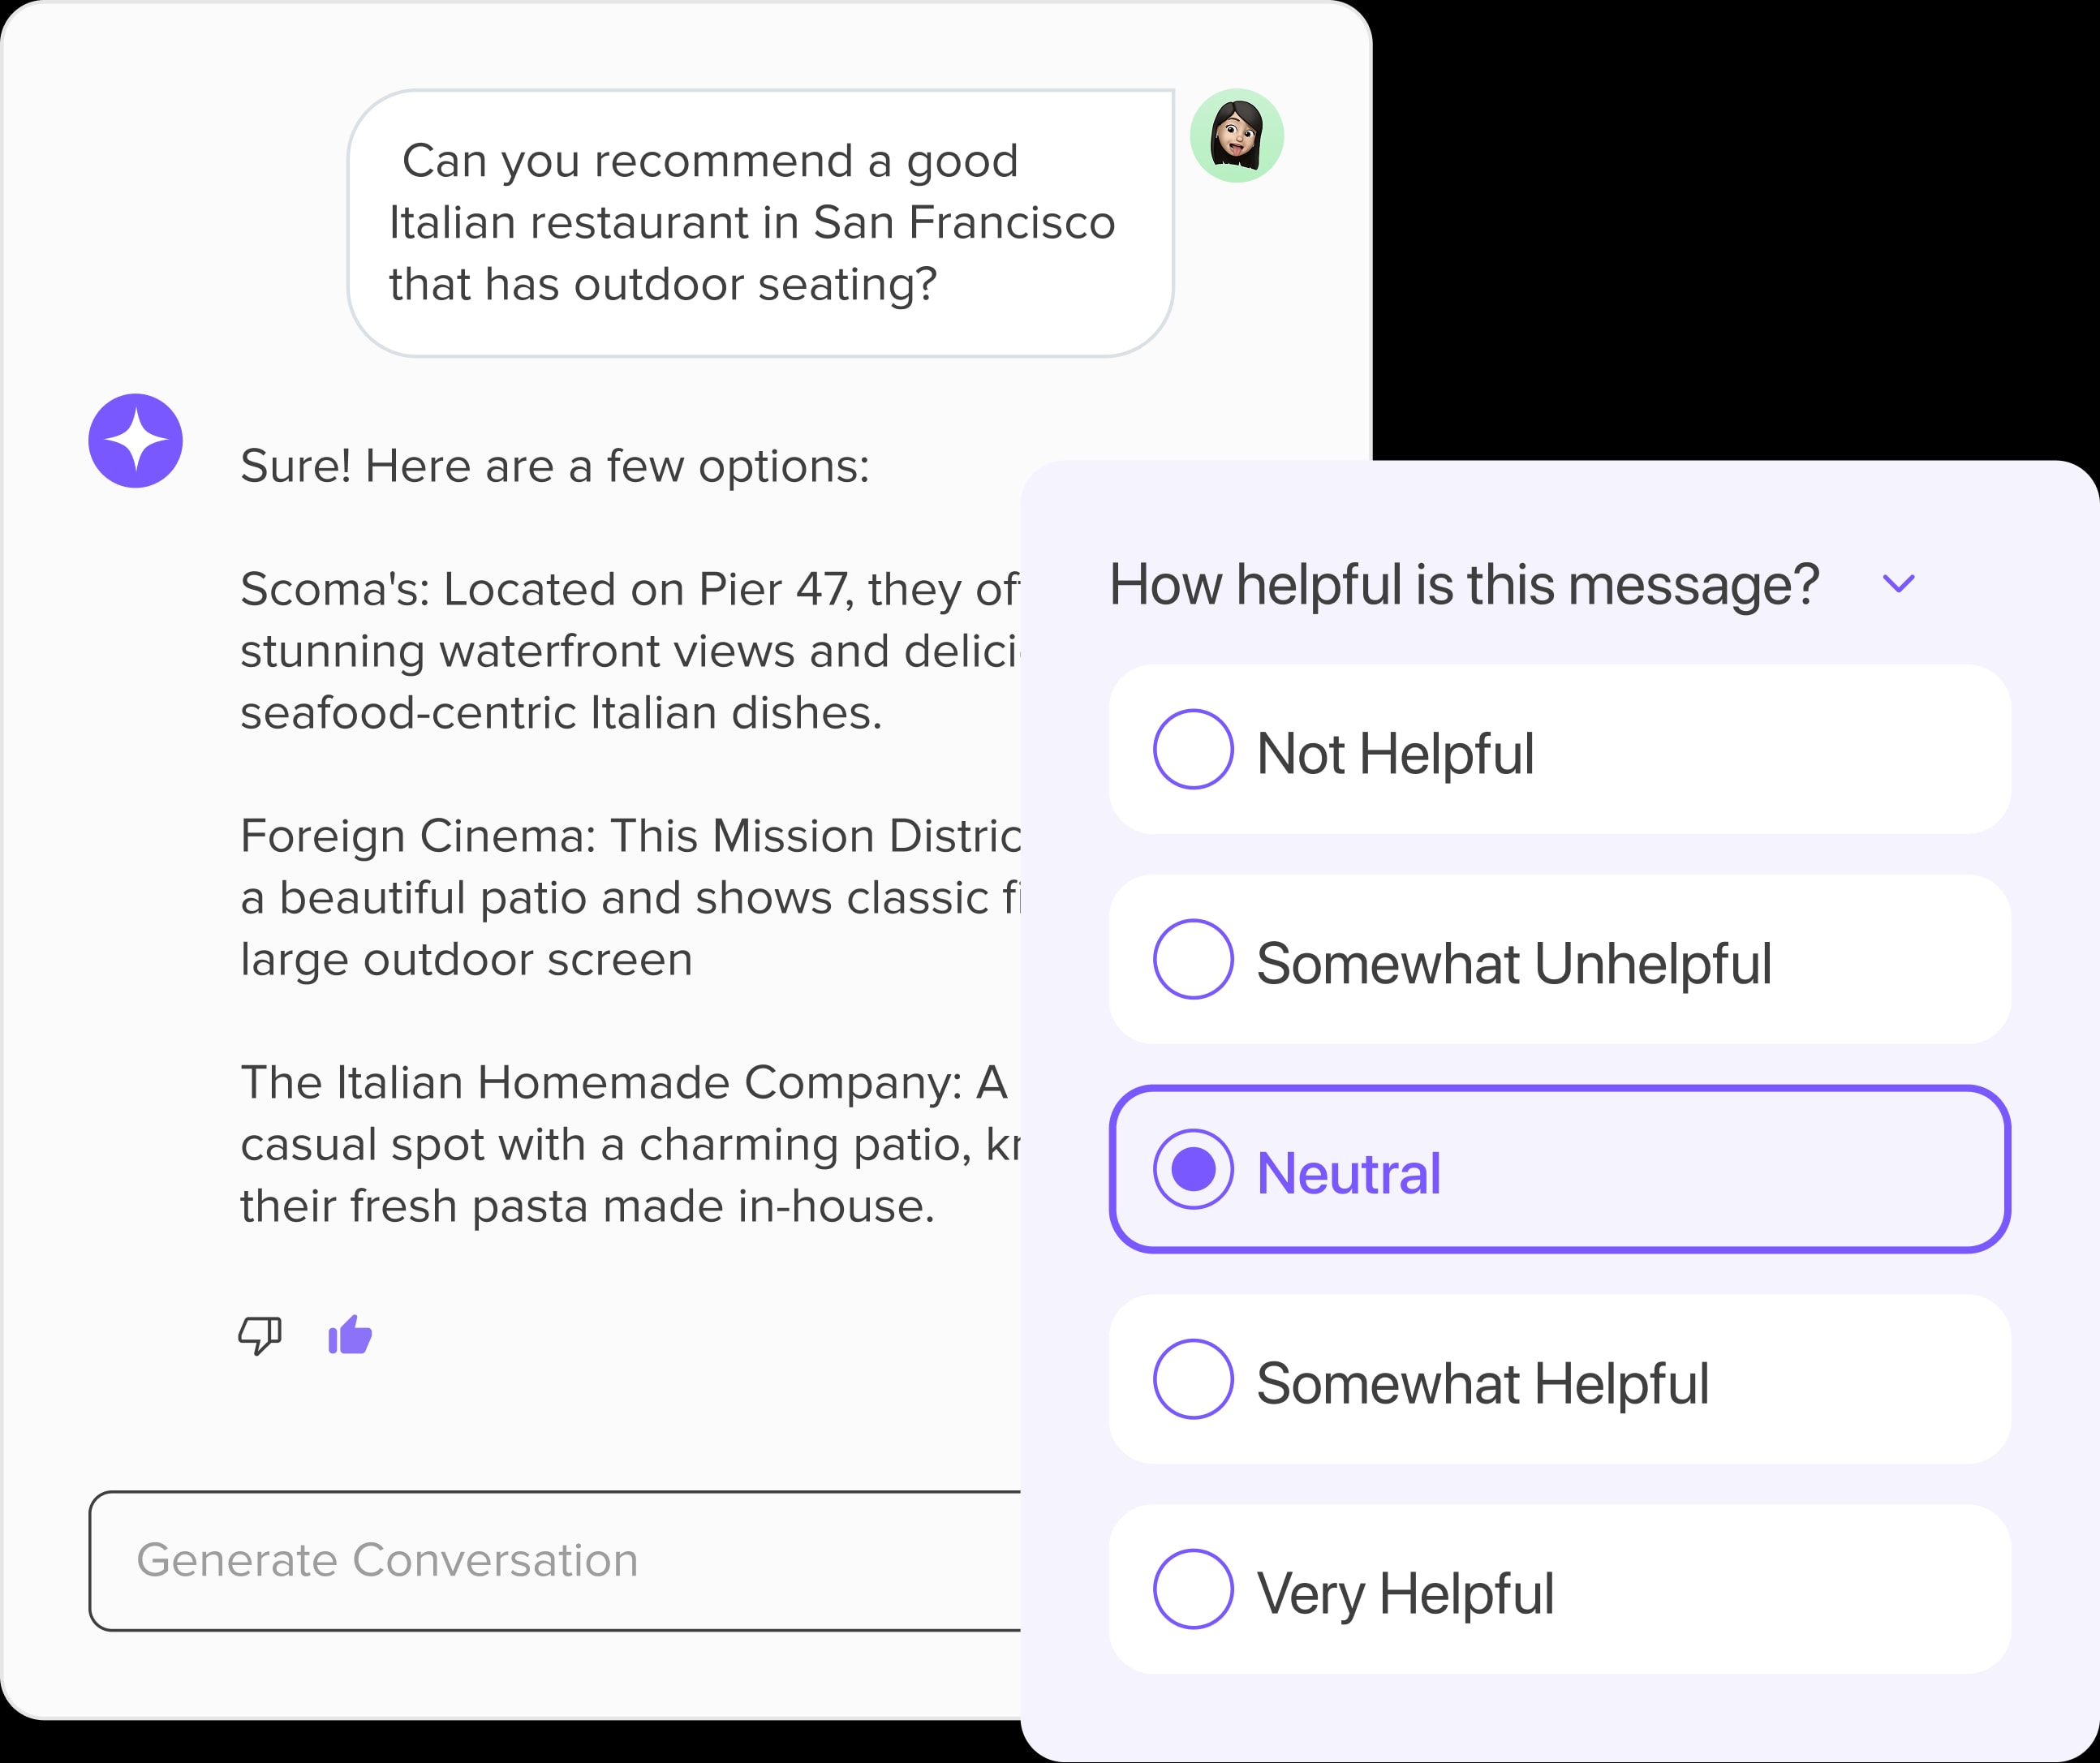Collapse the helpfulness question chevron
Screen dimensions: 2100x1763
pos(1899,584)
